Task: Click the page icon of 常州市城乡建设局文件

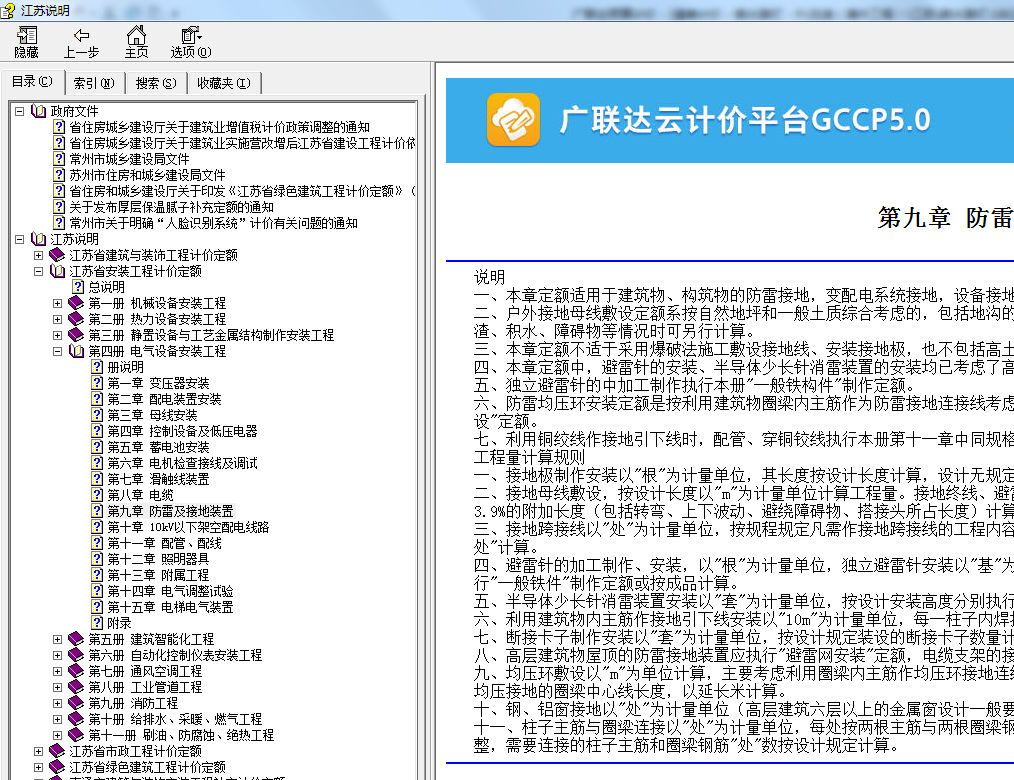Action: pyautogui.click(x=59, y=159)
